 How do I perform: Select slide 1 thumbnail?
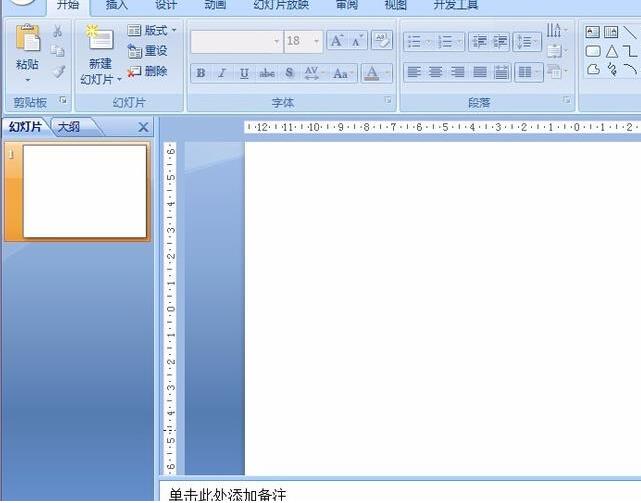[x=85, y=191]
